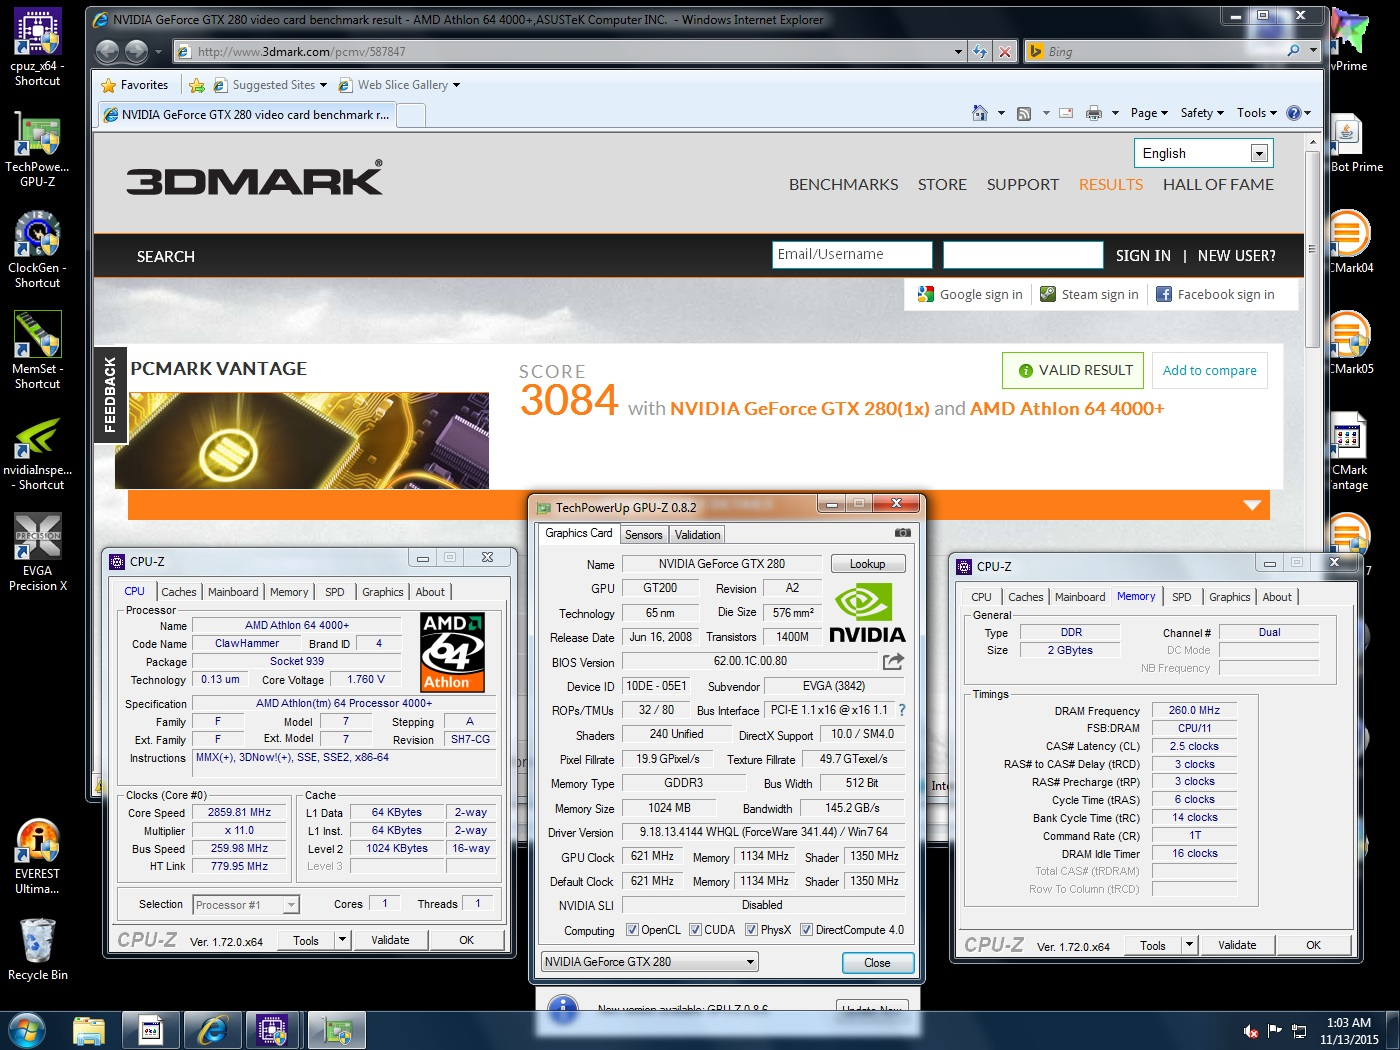
Task: Switch to Caches tab in left CPU-Z
Action: (x=179, y=592)
